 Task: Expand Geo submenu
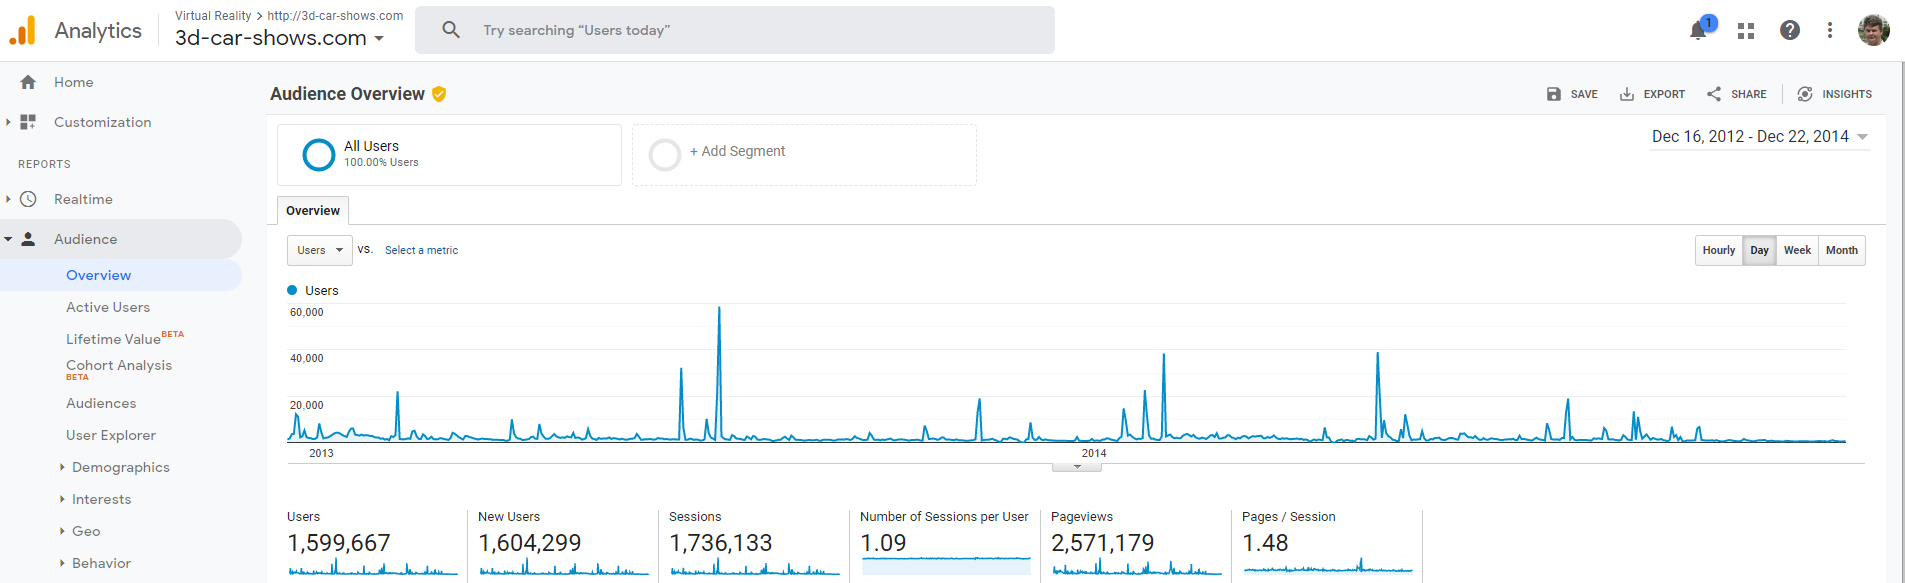pyautogui.click(x=62, y=531)
